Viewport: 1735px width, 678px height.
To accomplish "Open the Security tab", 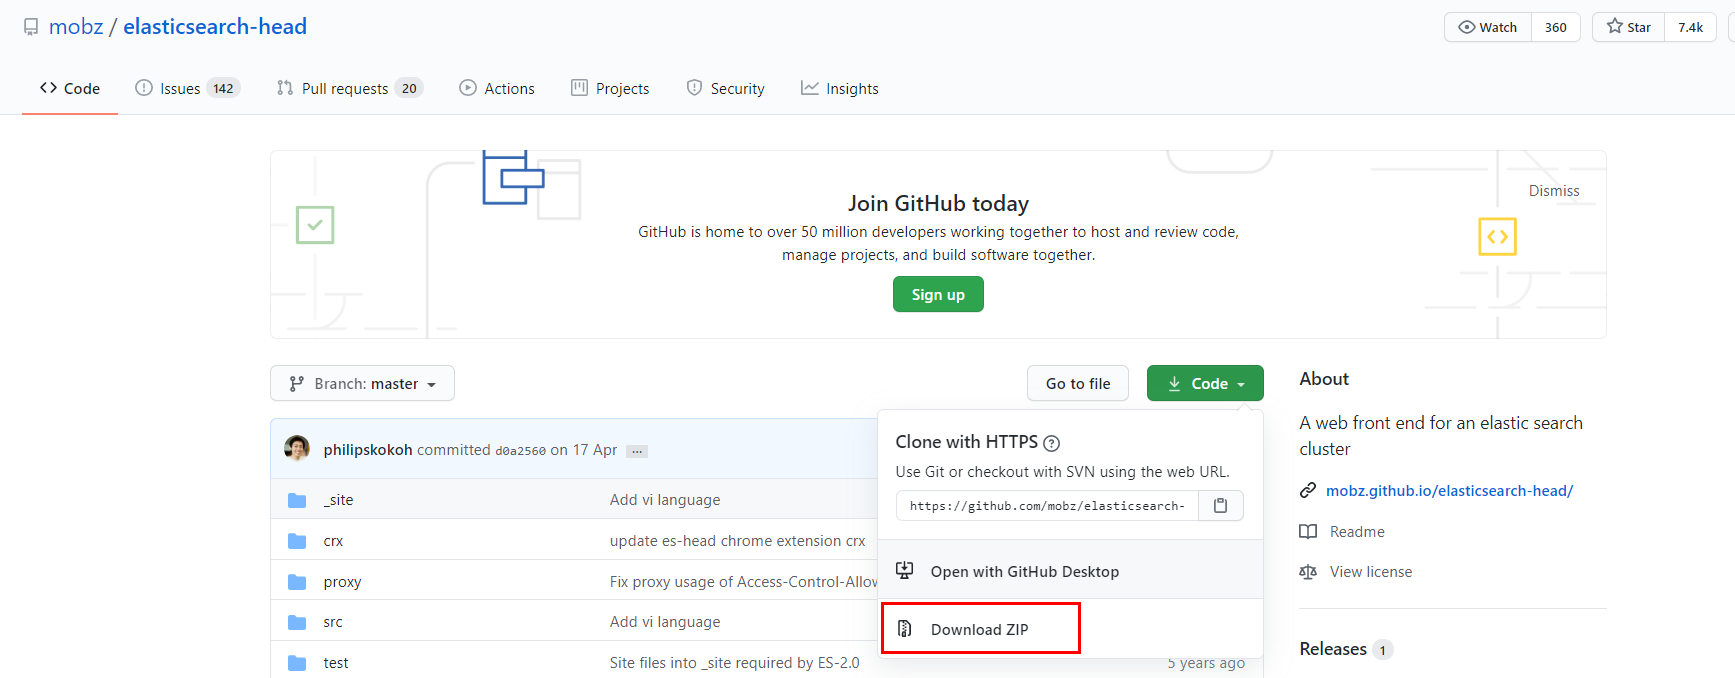I will click(x=725, y=88).
